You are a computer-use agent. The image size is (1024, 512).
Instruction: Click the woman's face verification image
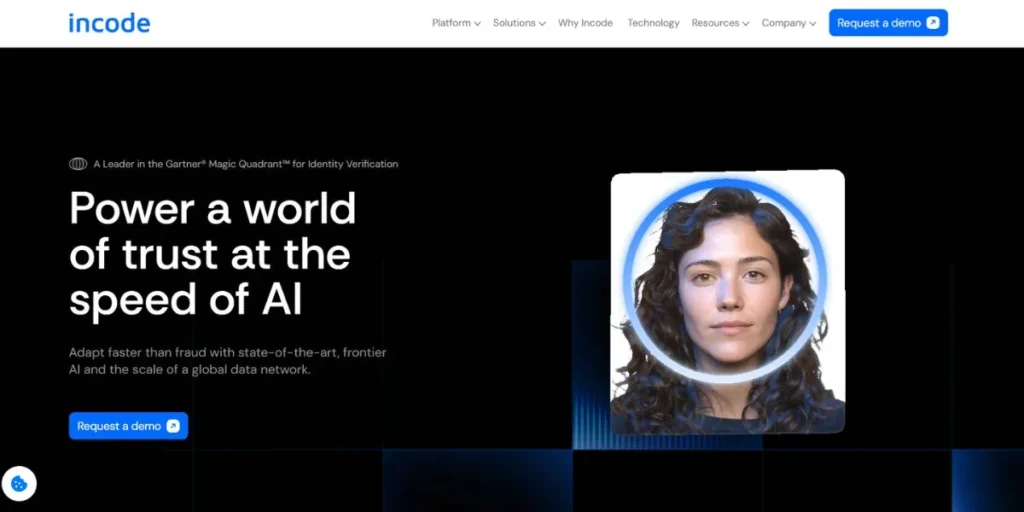pos(728,302)
